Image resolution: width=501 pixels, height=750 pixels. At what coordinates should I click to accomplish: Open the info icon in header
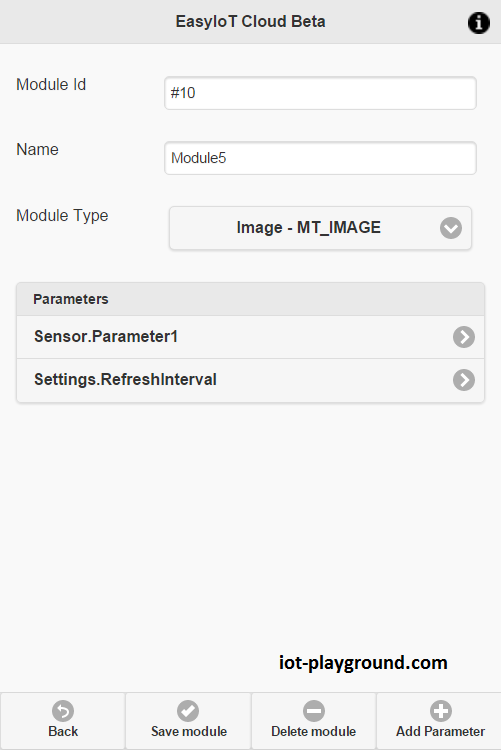pyautogui.click(x=479, y=22)
